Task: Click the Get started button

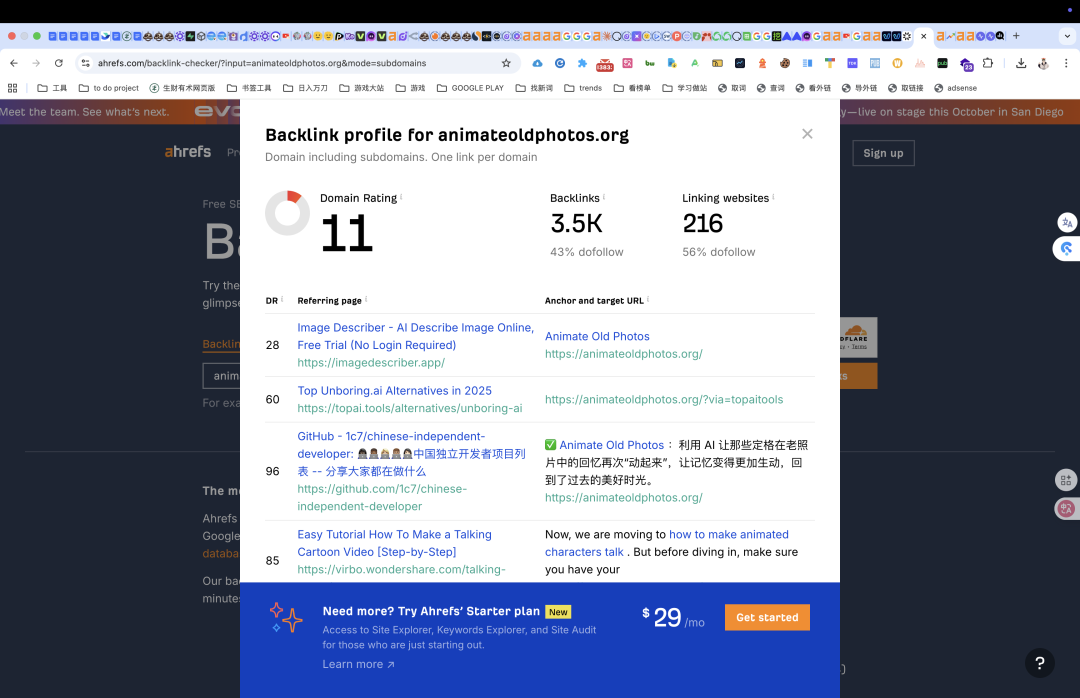Action: [767, 617]
